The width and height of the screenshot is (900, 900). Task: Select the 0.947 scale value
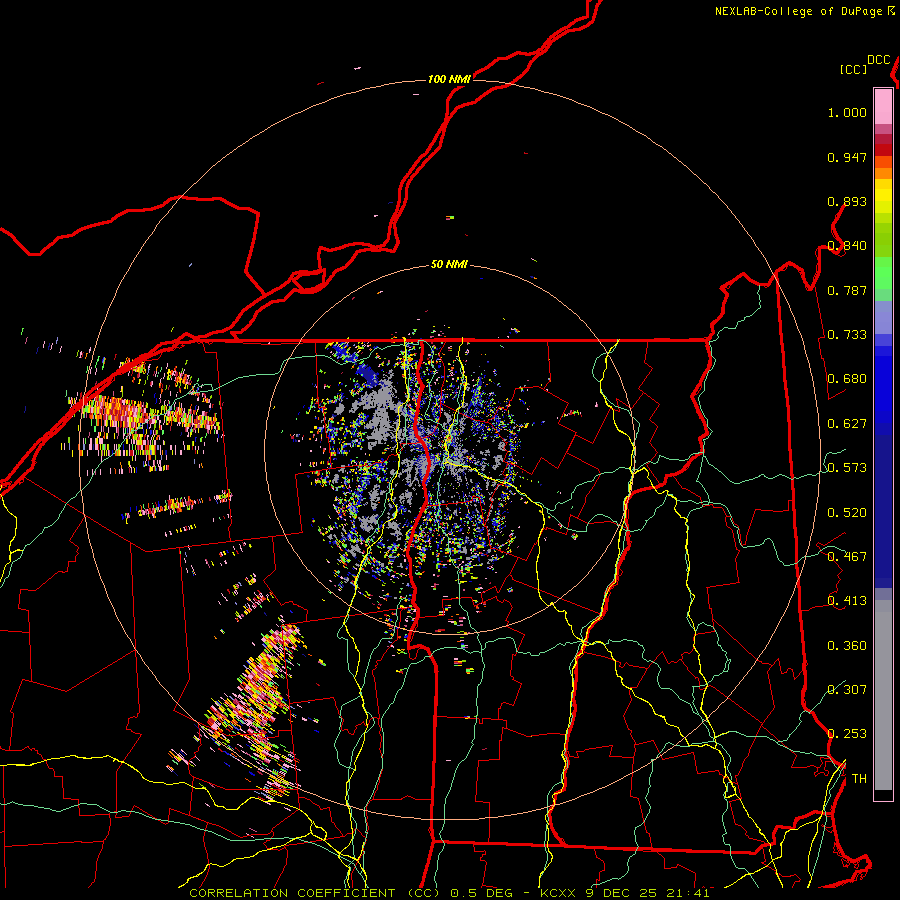tap(847, 157)
